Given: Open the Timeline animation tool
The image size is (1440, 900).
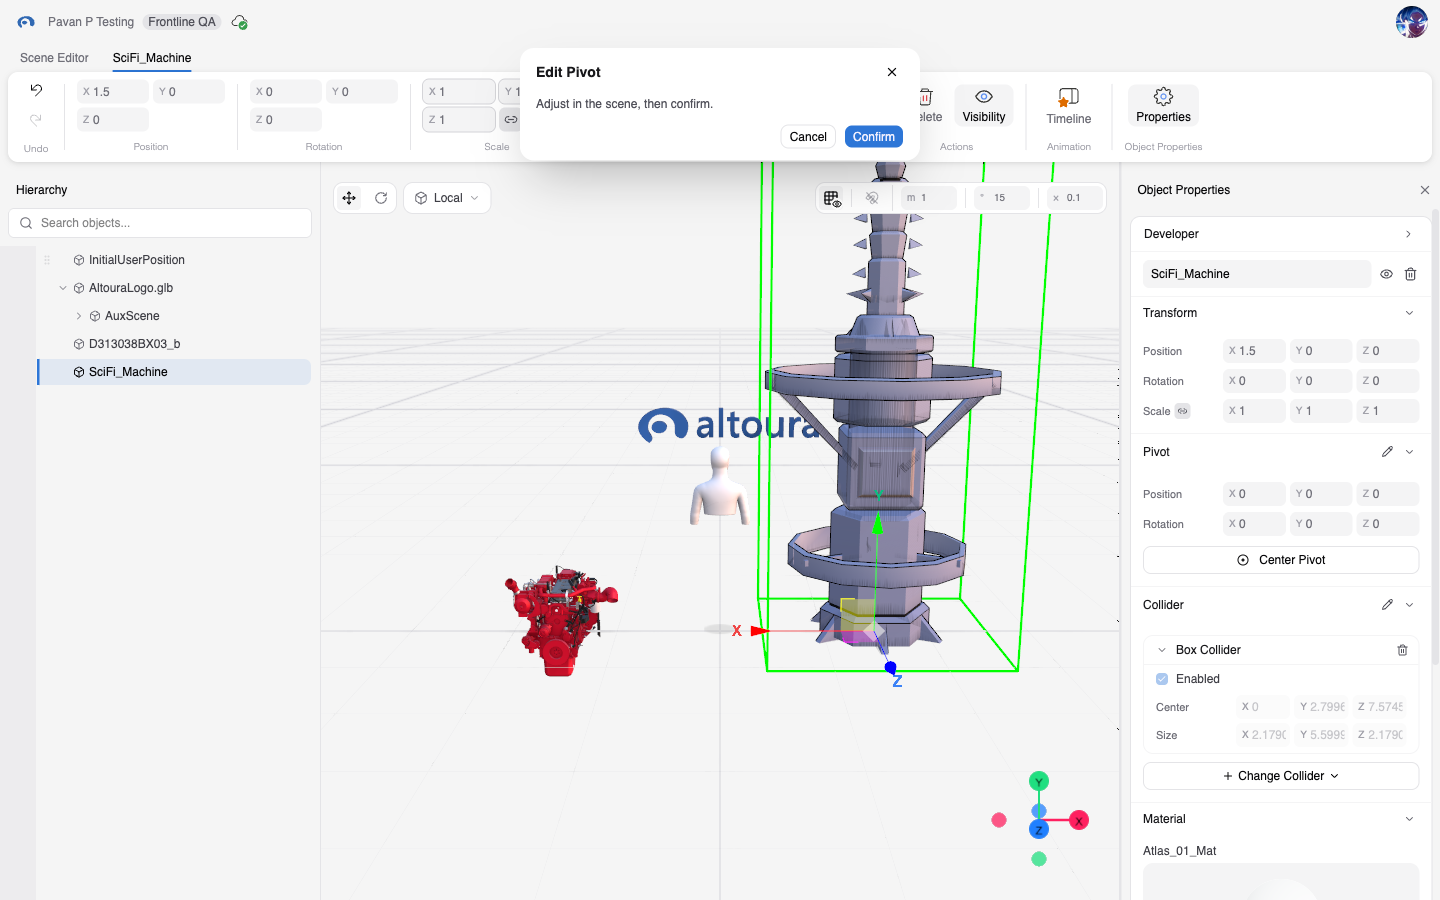Looking at the screenshot, I should click(1069, 105).
